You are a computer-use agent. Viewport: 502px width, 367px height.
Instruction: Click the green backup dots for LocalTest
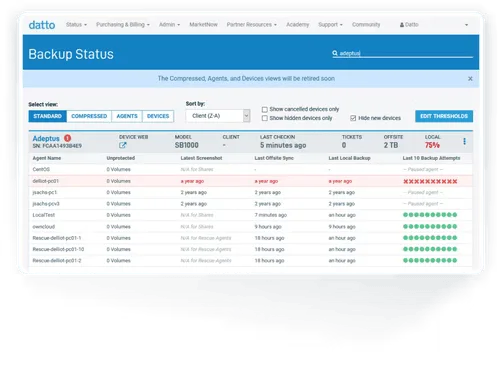coord(430,215)
